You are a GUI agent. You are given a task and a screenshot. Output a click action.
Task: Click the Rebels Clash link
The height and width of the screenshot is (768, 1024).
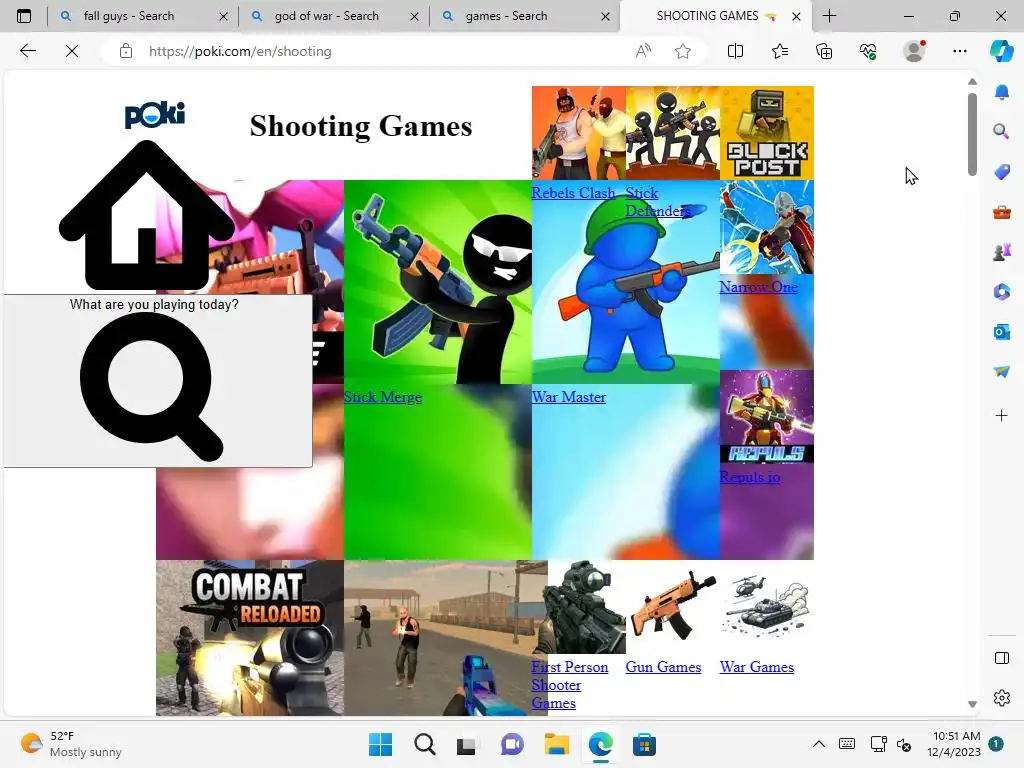573,193
